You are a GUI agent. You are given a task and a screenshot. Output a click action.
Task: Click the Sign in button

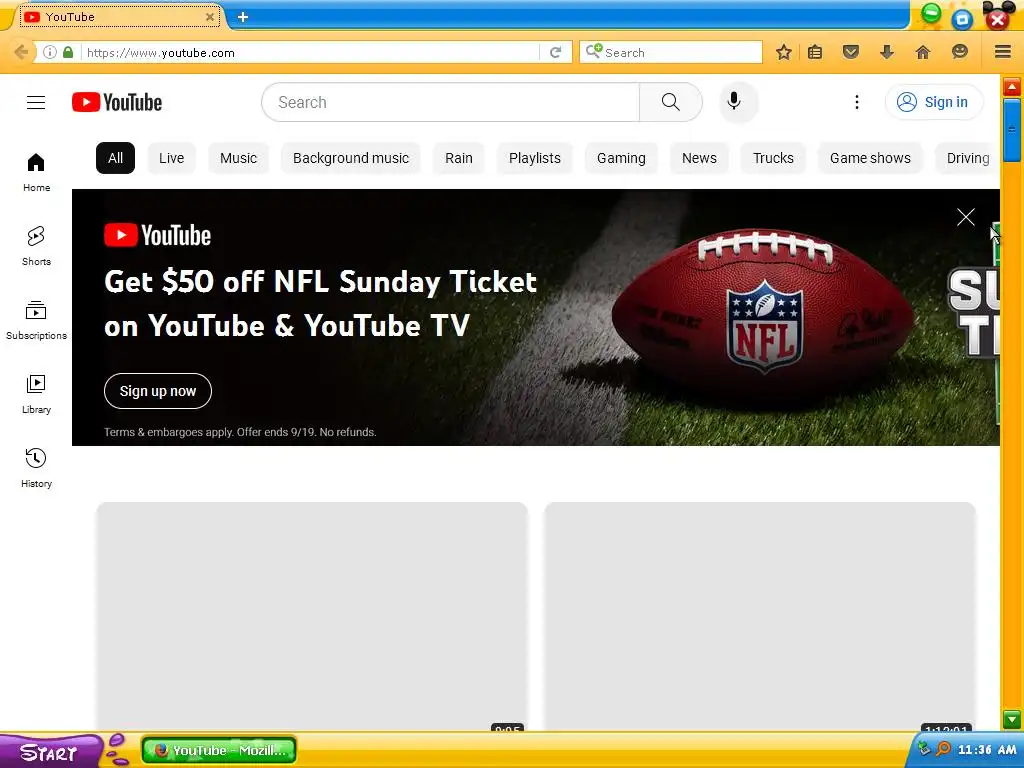point(934,102)
